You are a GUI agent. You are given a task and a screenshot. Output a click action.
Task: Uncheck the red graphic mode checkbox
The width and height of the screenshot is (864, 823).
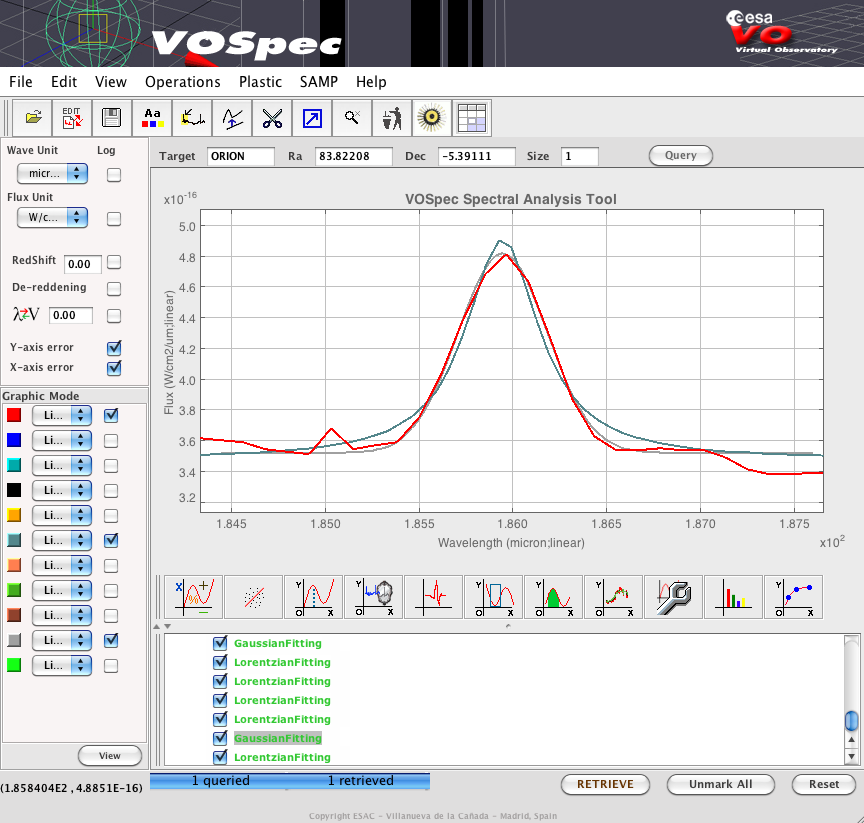click(x=111, y=415)
